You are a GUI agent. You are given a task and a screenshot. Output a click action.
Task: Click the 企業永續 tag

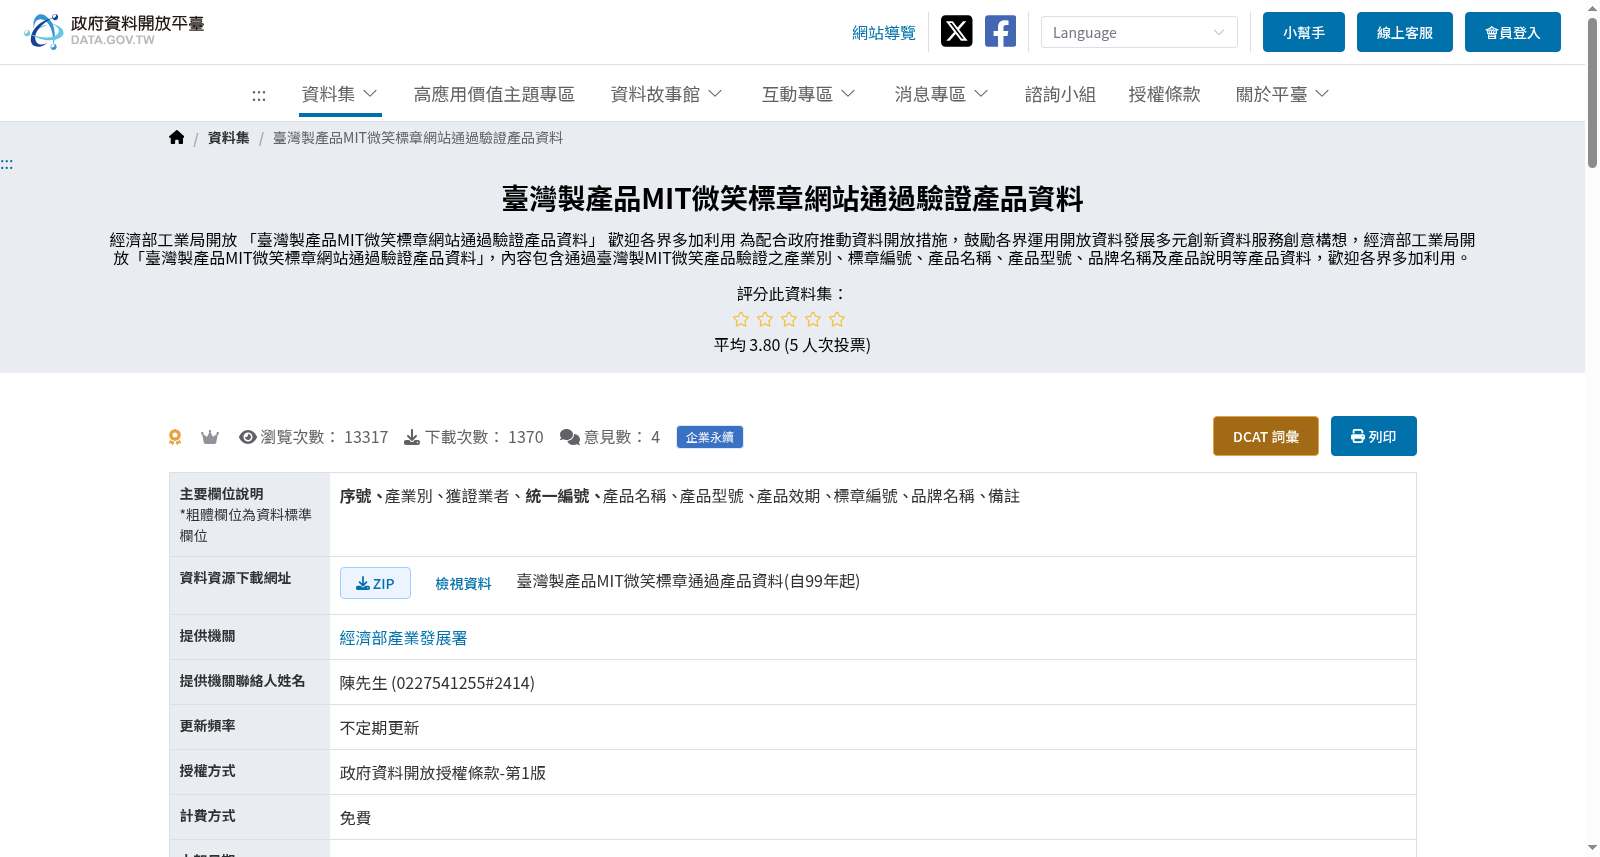pyautogui.click(x=709, y=437)
